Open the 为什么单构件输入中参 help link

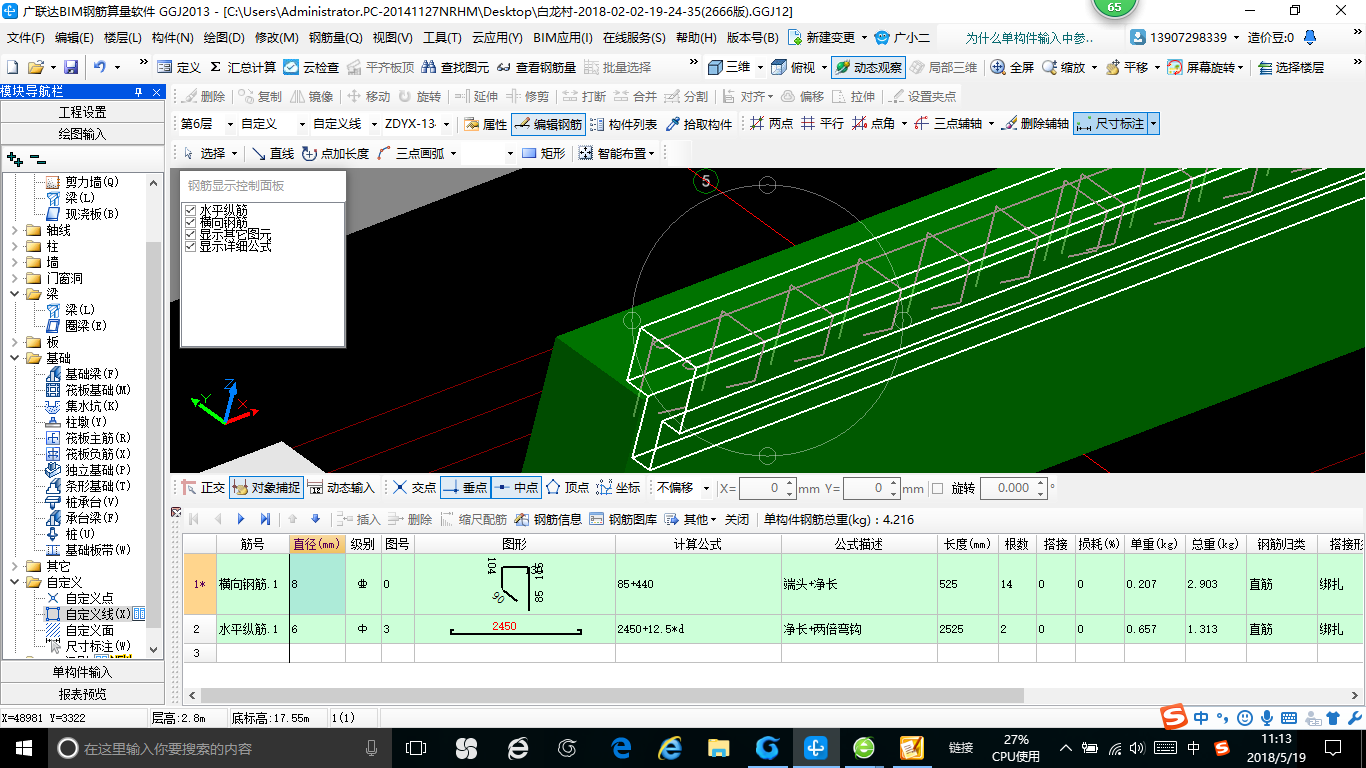(x=1030, y=38)
